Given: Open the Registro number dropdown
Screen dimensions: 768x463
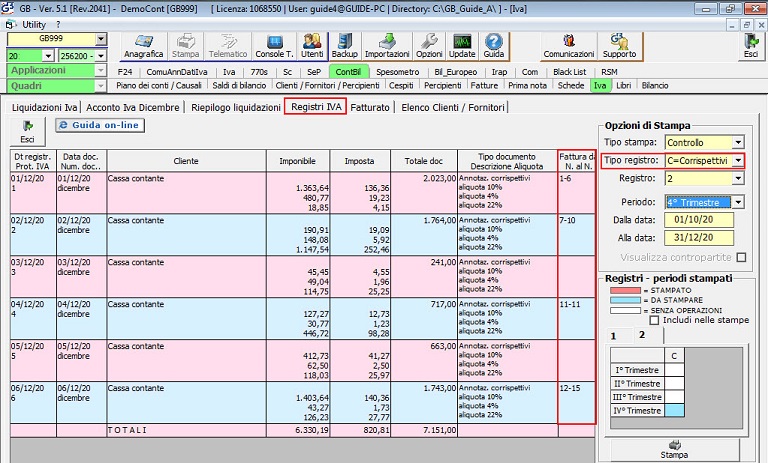Looking at the screenshot, I should coord(738,178).
